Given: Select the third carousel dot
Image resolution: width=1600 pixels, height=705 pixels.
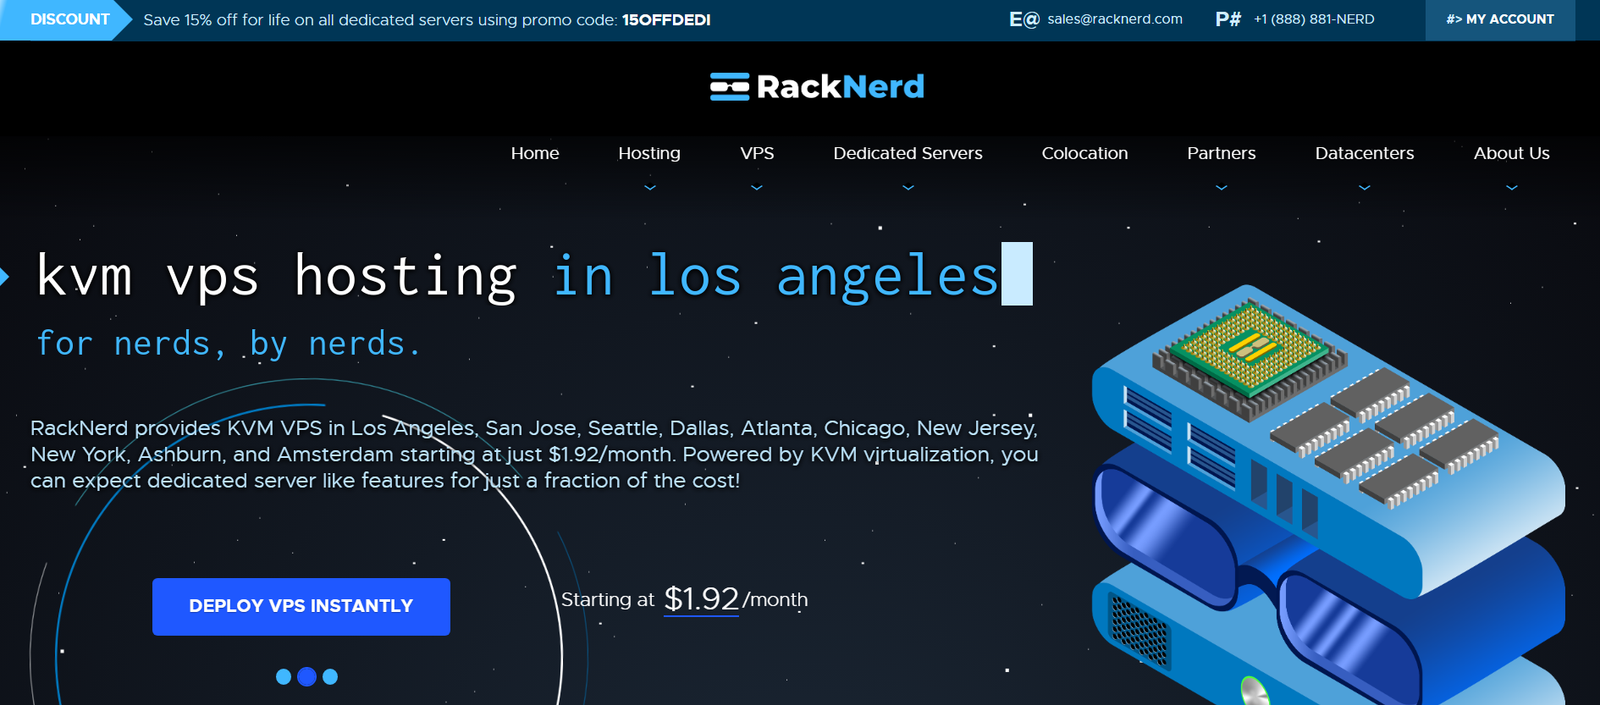Looking at the screenshot, I should [x=330, y=677].
